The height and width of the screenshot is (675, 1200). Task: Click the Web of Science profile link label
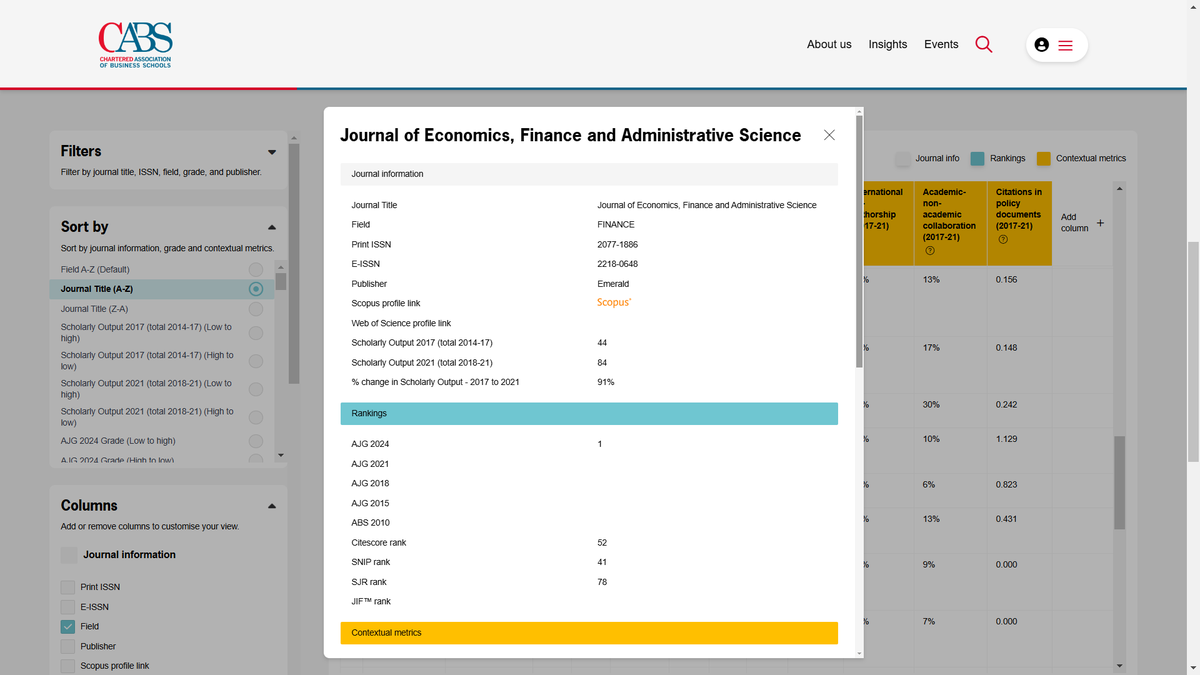tap(401, 323)
